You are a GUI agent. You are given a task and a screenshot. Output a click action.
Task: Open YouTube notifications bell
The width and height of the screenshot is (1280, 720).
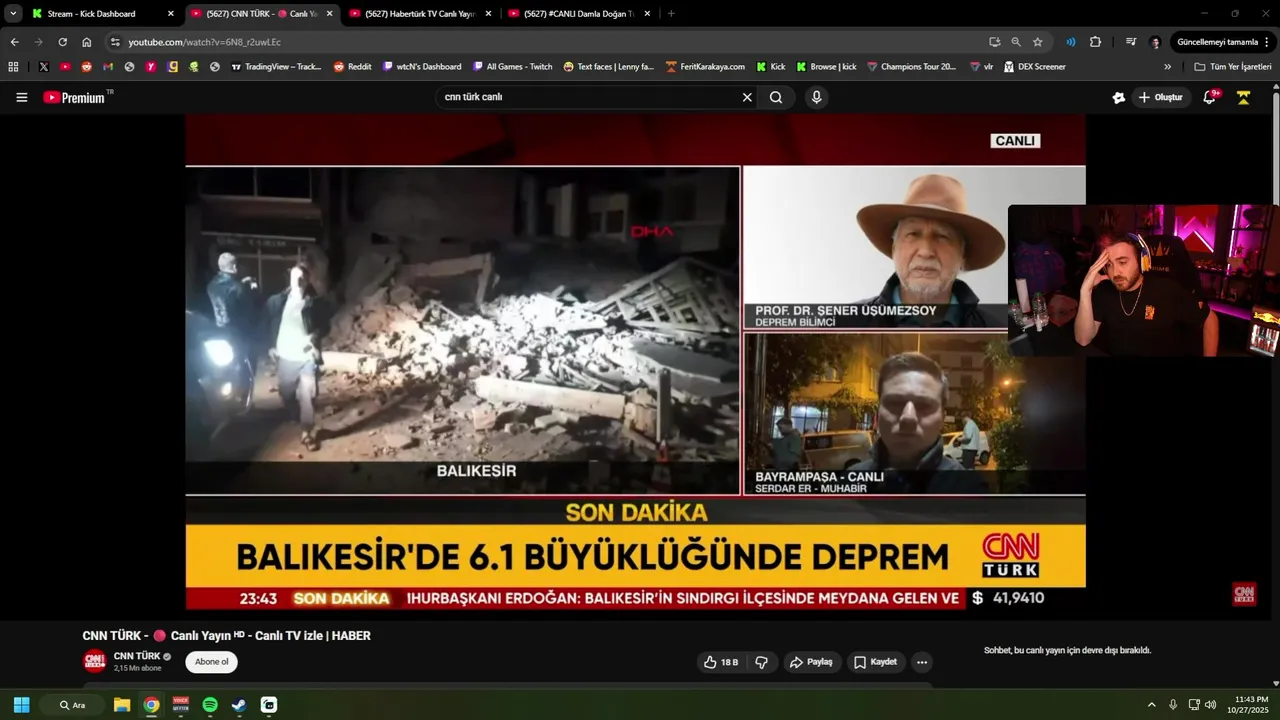pyautogui.click(x=1209, y=97)
